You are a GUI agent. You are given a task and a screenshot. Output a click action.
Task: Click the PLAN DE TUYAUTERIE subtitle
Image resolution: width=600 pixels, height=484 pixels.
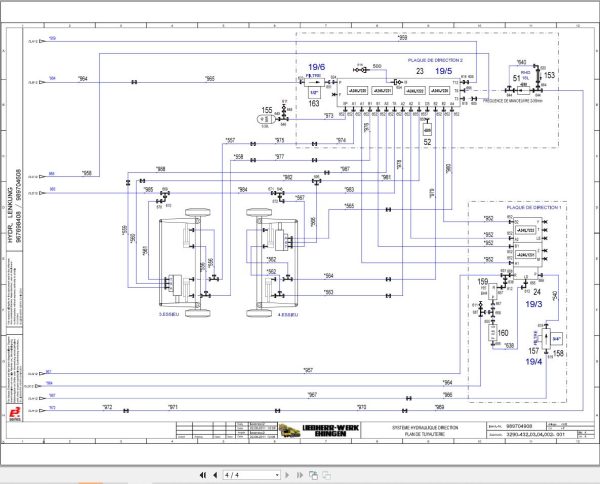click(x=425, y=434)
